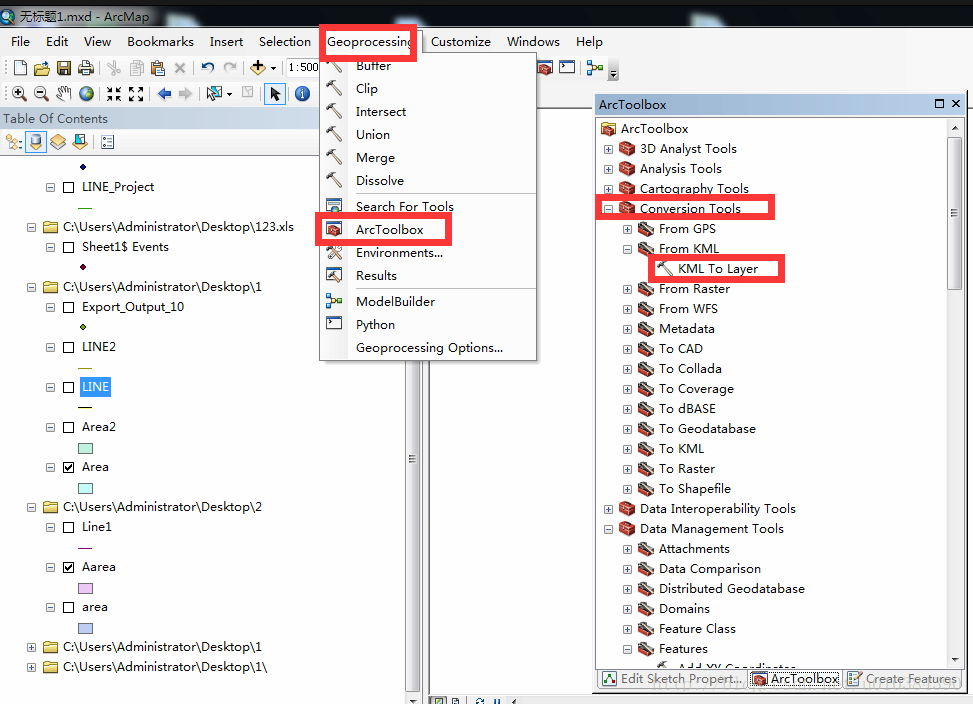Click the Save disk toolbar icon
This screenshot has height=704, width=973.
(x=64, y=68)
